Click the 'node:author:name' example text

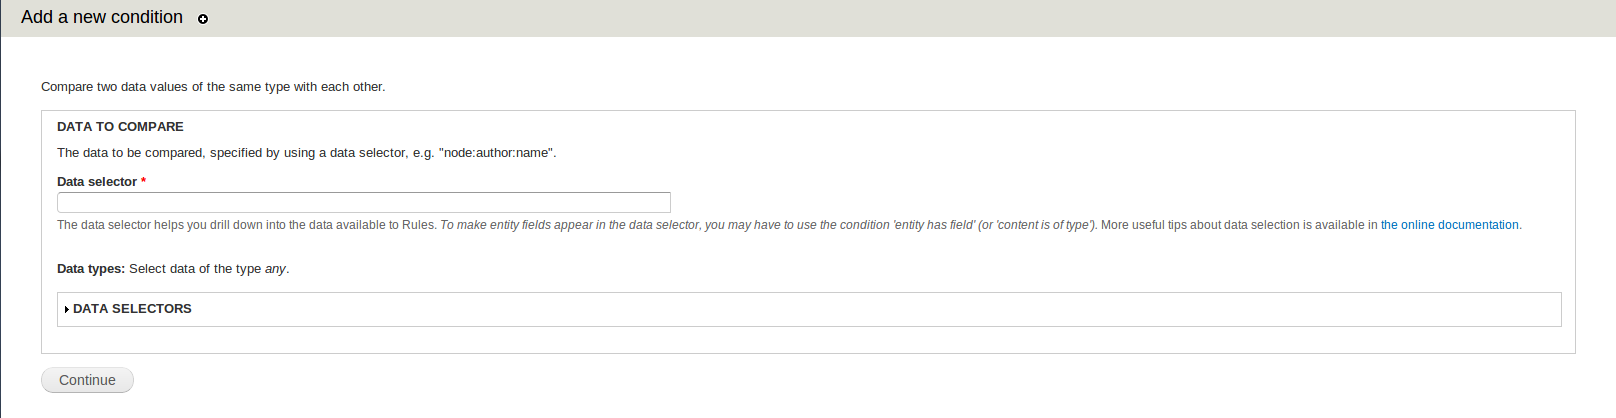(x=496, y=153)
